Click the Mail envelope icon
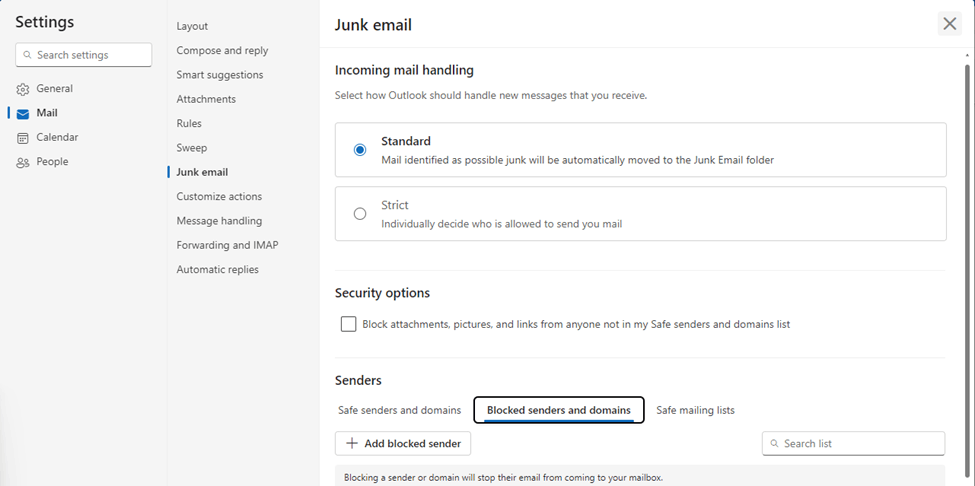The height and width of the screenshot is (486, 975). (23, 114)
